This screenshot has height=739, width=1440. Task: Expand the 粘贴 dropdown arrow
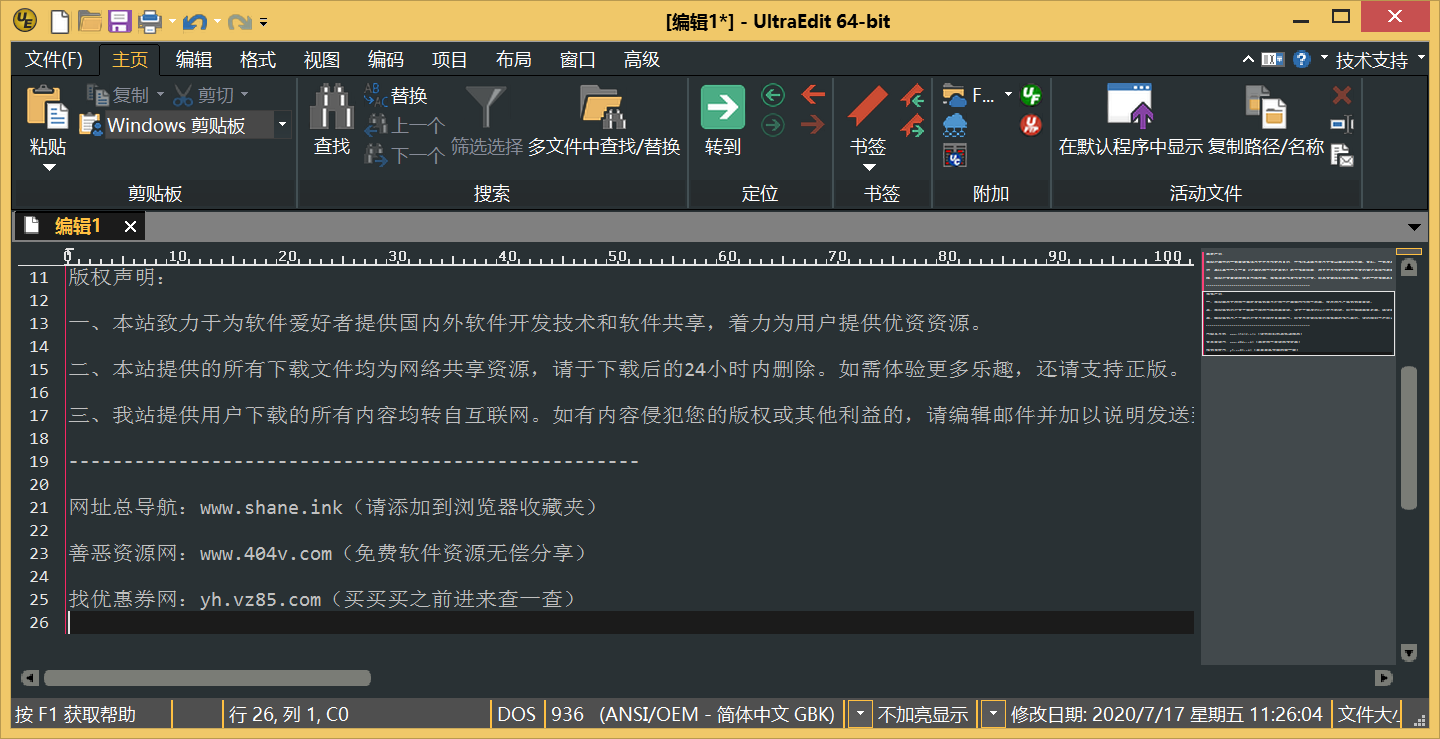click(x=48, y=167)
